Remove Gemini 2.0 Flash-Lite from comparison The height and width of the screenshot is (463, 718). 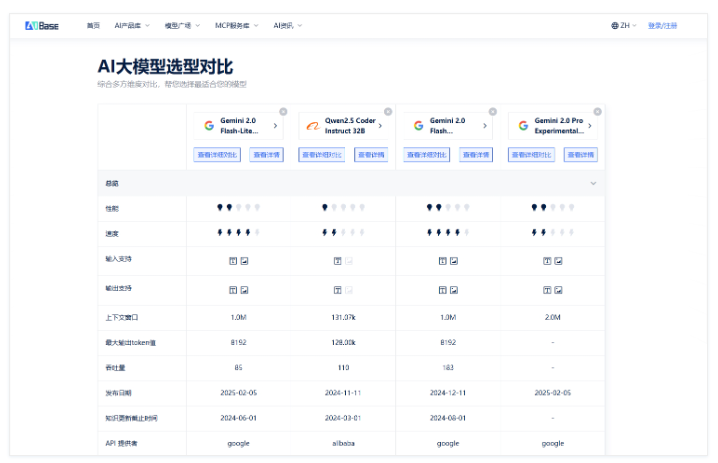coord(283,112)
